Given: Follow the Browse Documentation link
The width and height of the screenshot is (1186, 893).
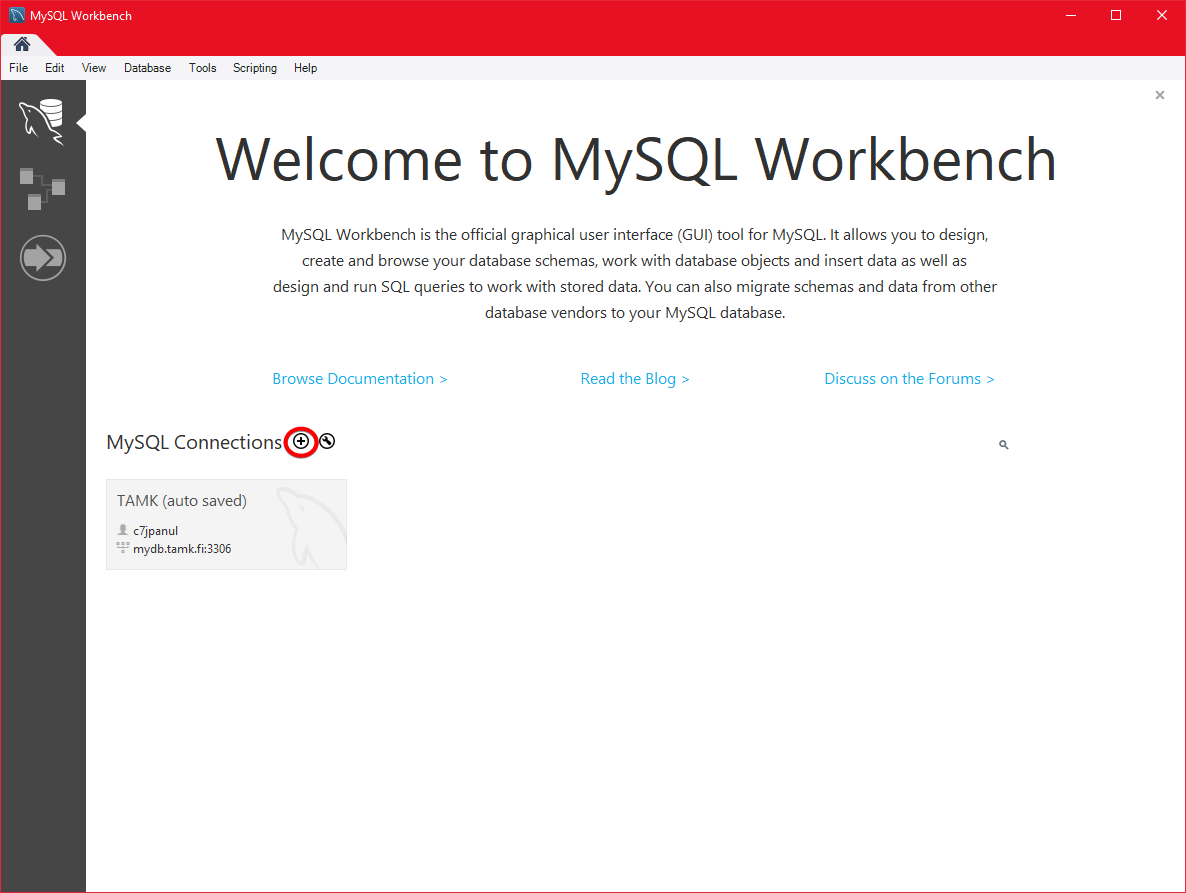Looking at the screenshot, I should click(x=359, y=379).
